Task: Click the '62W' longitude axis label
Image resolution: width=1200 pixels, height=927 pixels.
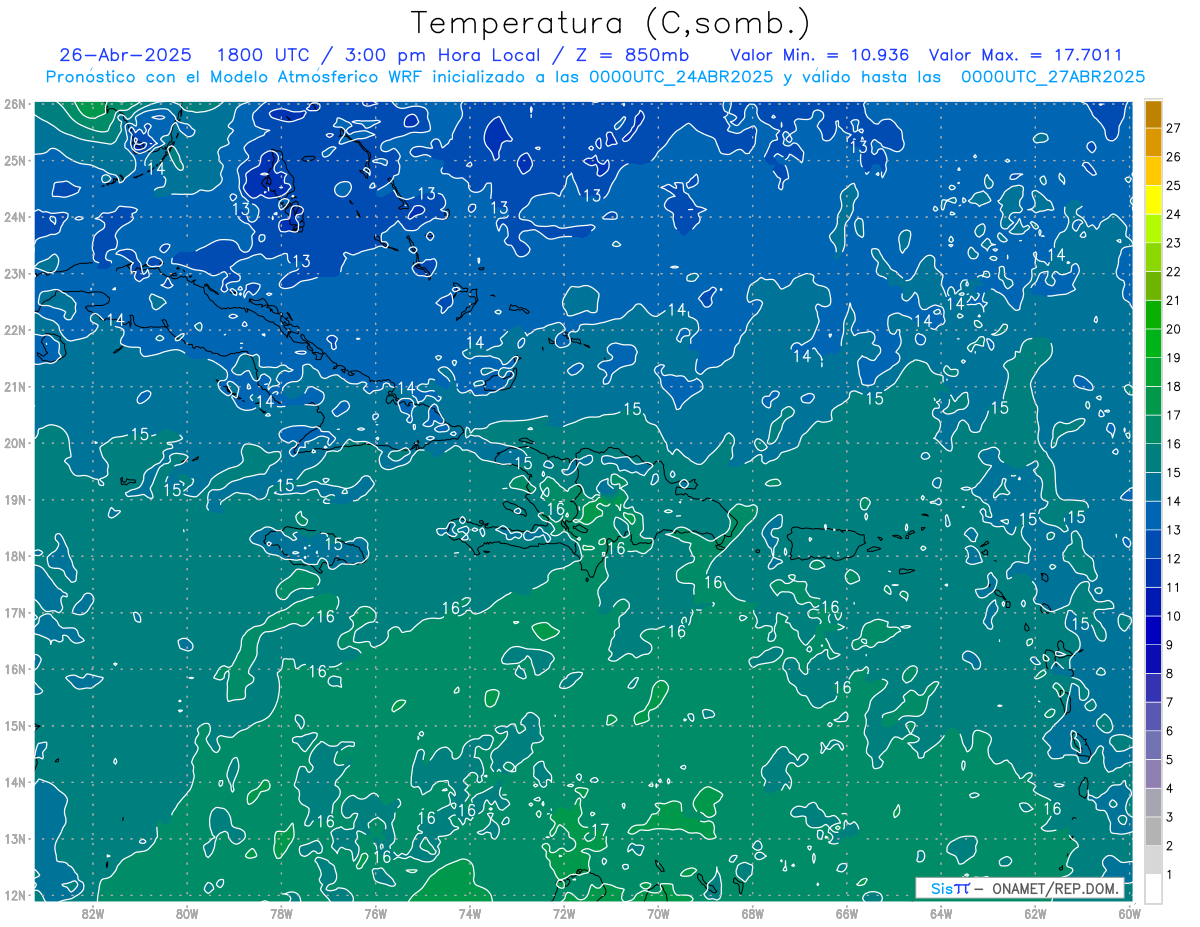Action: point(1035,913)
